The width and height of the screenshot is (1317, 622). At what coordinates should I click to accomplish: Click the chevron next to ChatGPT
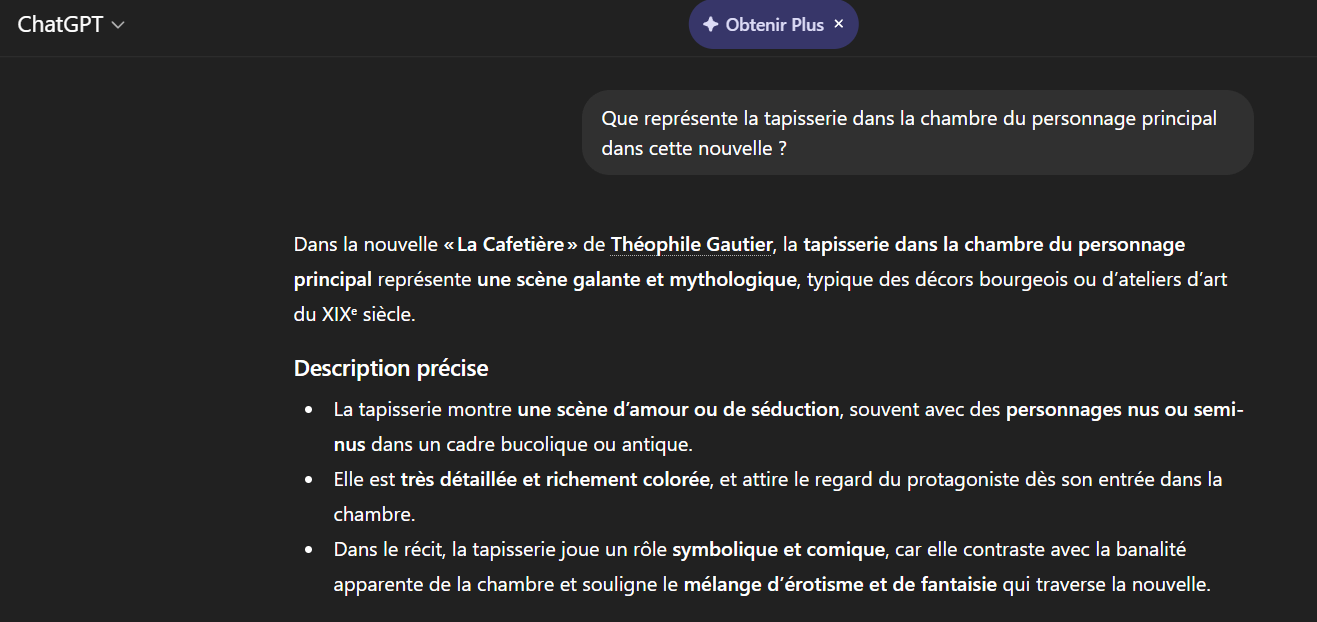pyautogui.click(x=118, y=26)
